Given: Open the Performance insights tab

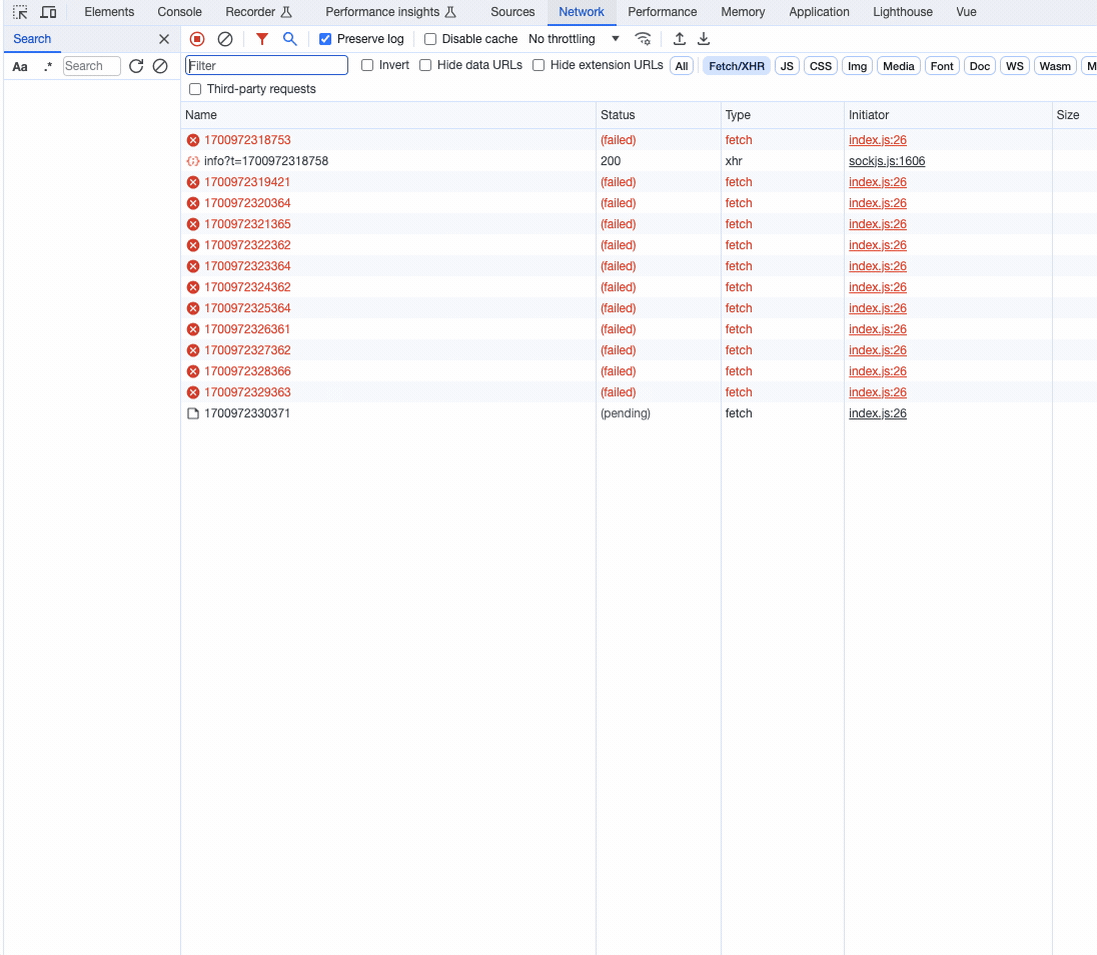Looking at the screenshot, I should tap(390, 12).
